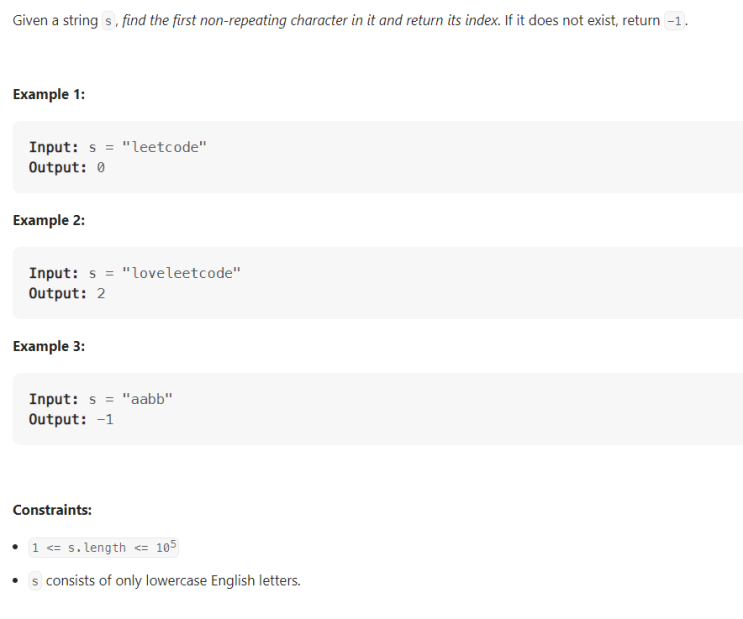
Task: Click the "aabb" input string in Example 3
Action: (147, 399)
